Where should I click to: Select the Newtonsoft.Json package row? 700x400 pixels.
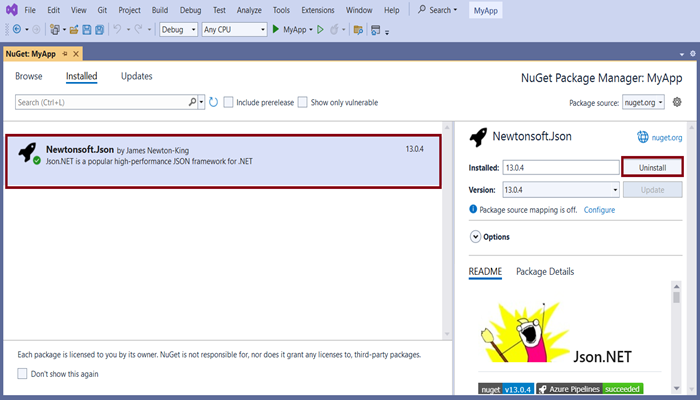pyautogui.click(x=223, y=162)
